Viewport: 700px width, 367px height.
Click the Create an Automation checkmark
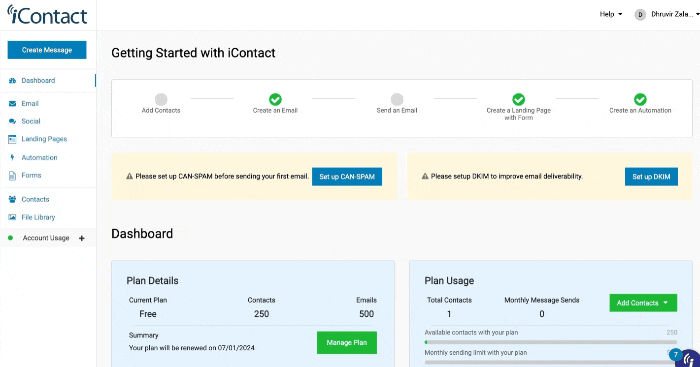point(640,99)
